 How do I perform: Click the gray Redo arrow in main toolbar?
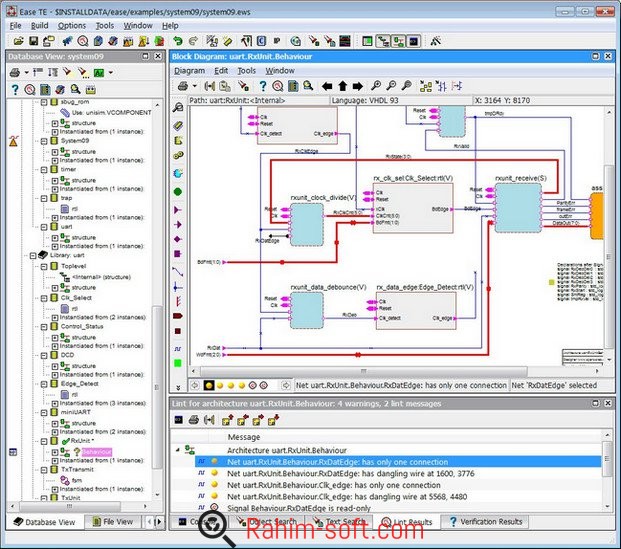pyautogui.click(x=193, y=41)
